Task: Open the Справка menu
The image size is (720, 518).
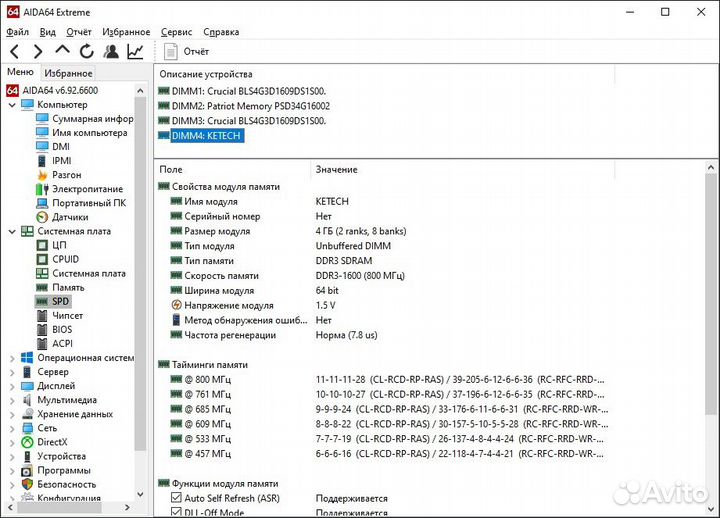Action: pos(221,32)
